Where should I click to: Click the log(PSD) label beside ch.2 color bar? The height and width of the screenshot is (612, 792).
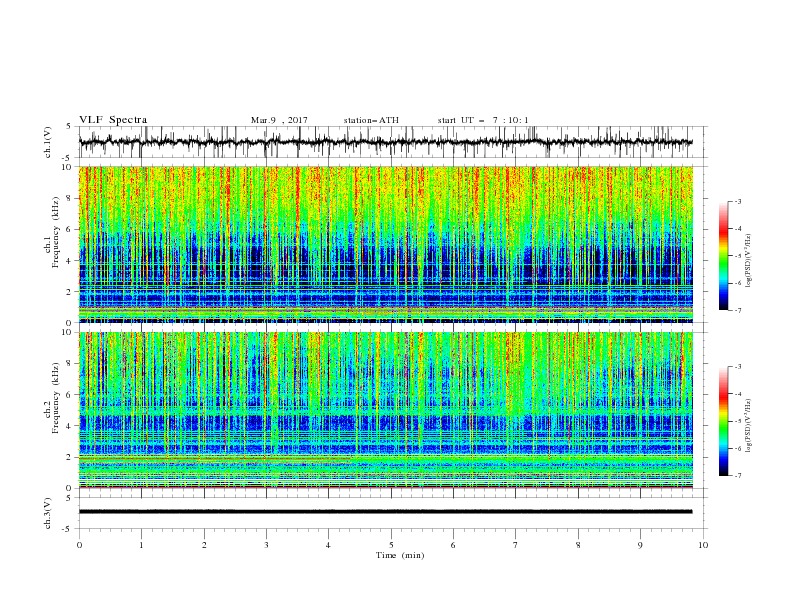click(749, 426)
